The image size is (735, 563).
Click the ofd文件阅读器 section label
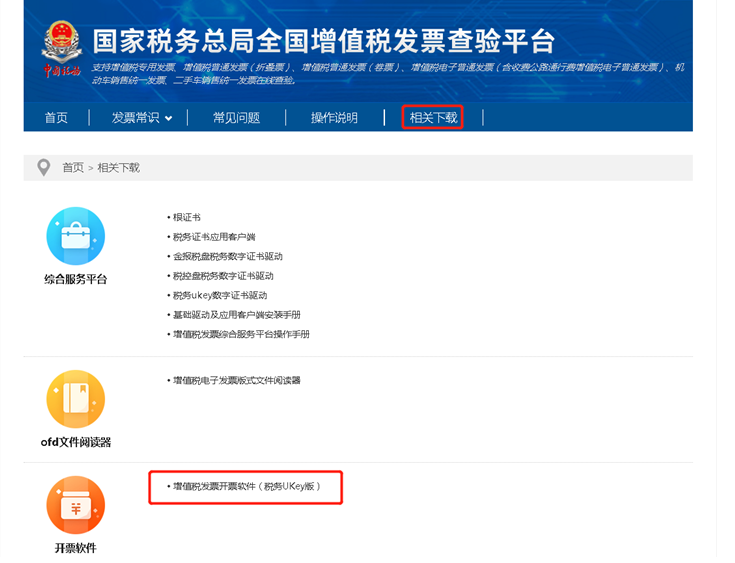[x=75, y=442]
